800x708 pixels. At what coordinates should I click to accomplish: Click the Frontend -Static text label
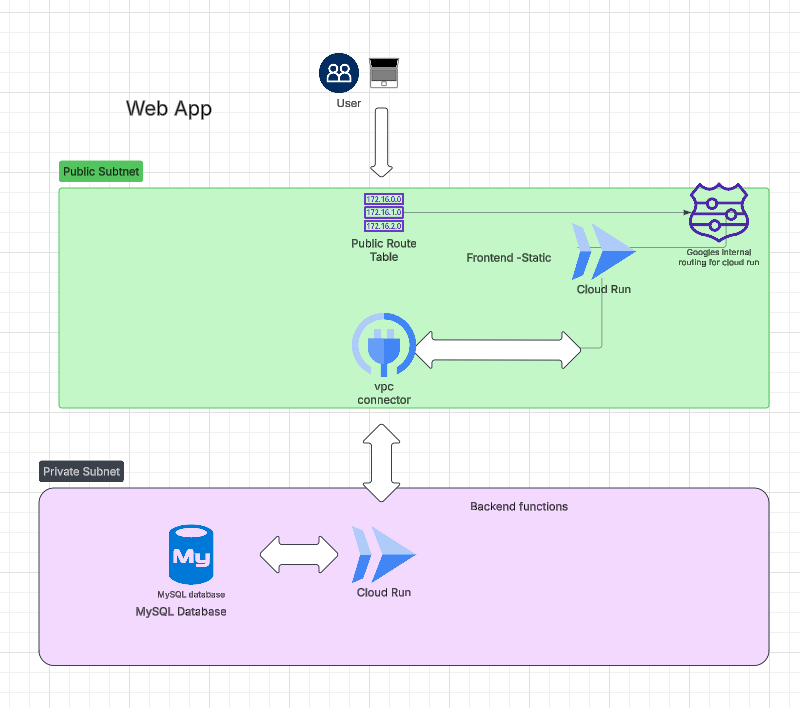[x=509, y=257]
